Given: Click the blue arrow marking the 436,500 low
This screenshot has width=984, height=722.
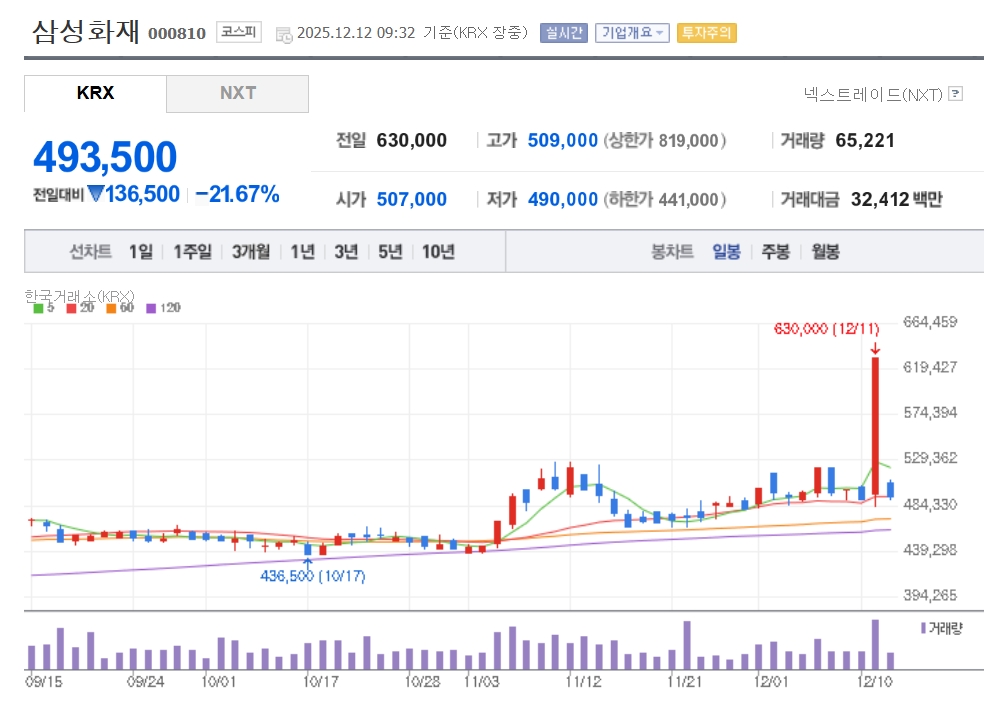Looking at the screenshot, I should [308, 562].
